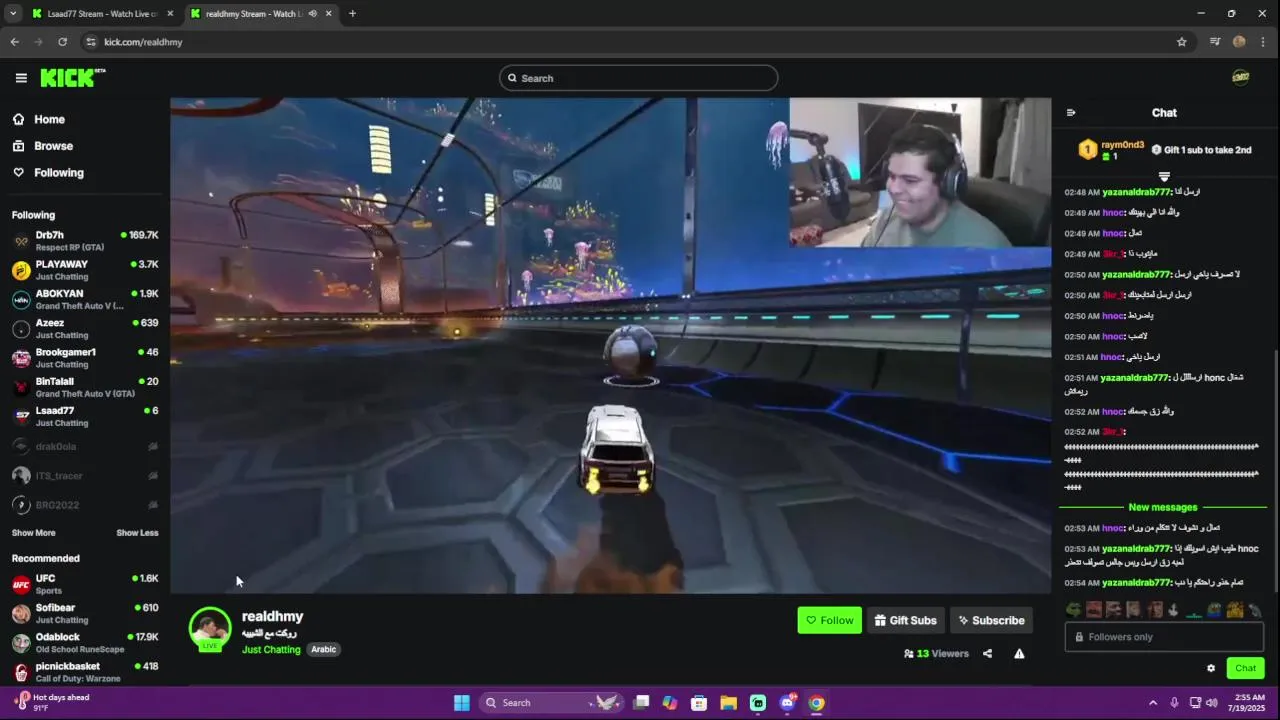Insert the green Pepe-style emote in the emote row
The image size is (1280, 720).
1073,609
